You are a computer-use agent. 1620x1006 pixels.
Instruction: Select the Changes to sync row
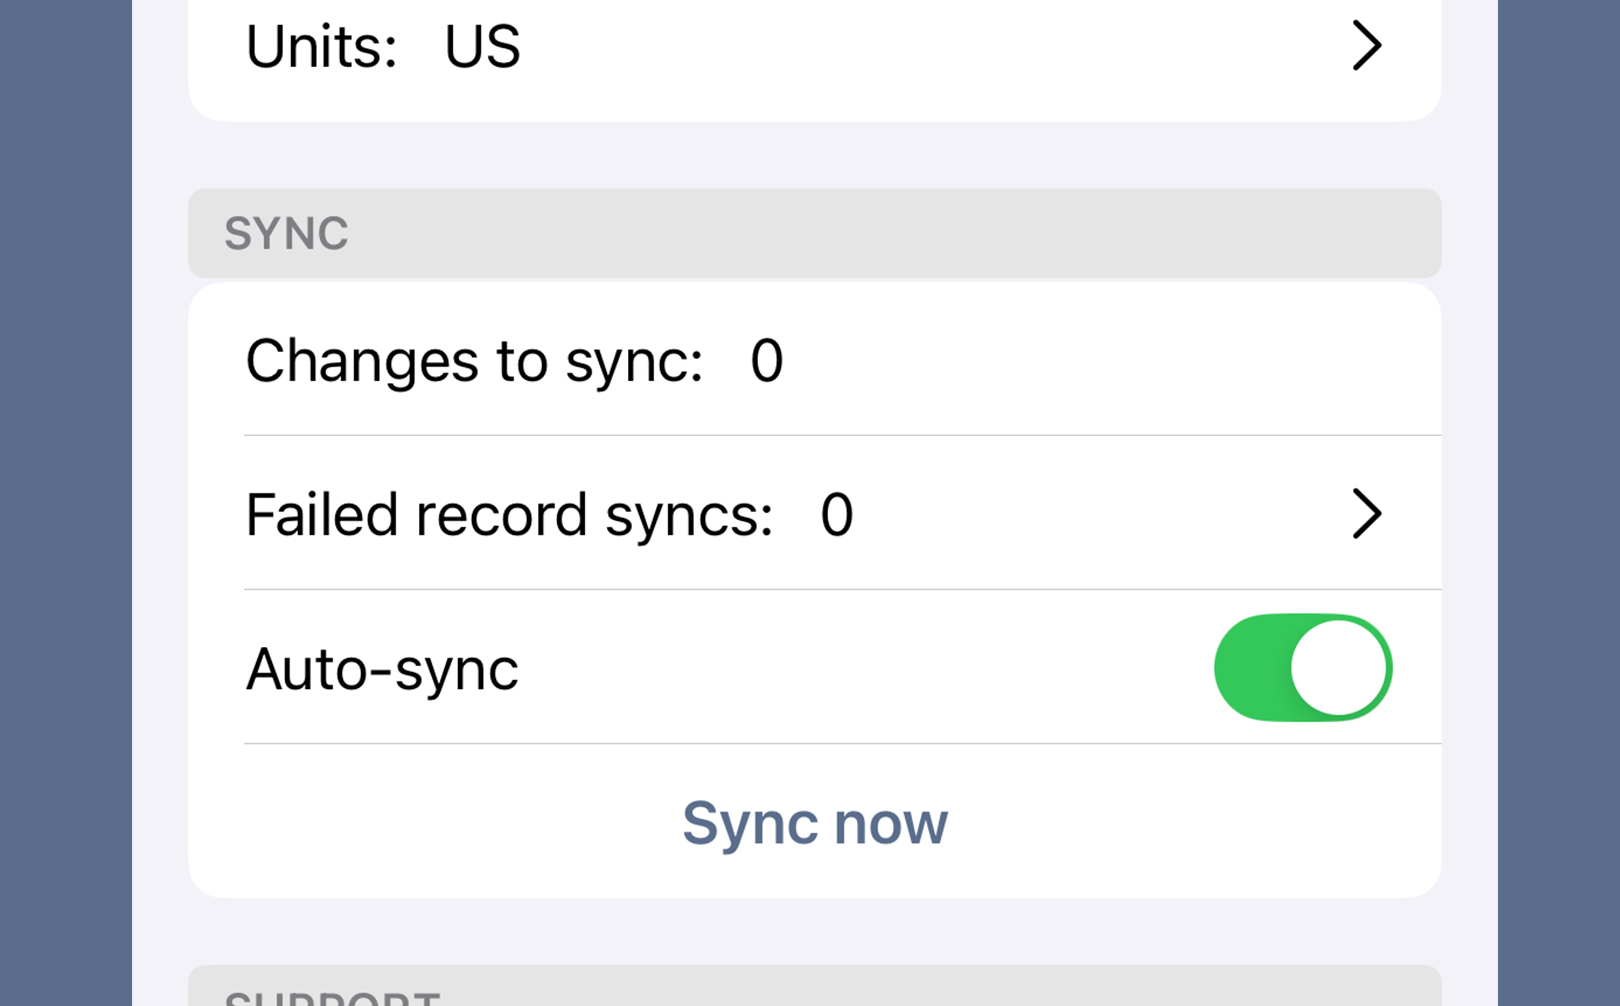(x=700, y=362)
